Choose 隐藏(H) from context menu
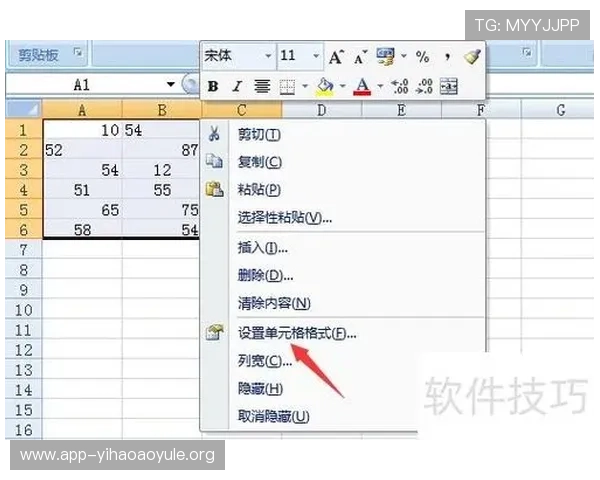600x480 pixels. click(260, 389)
